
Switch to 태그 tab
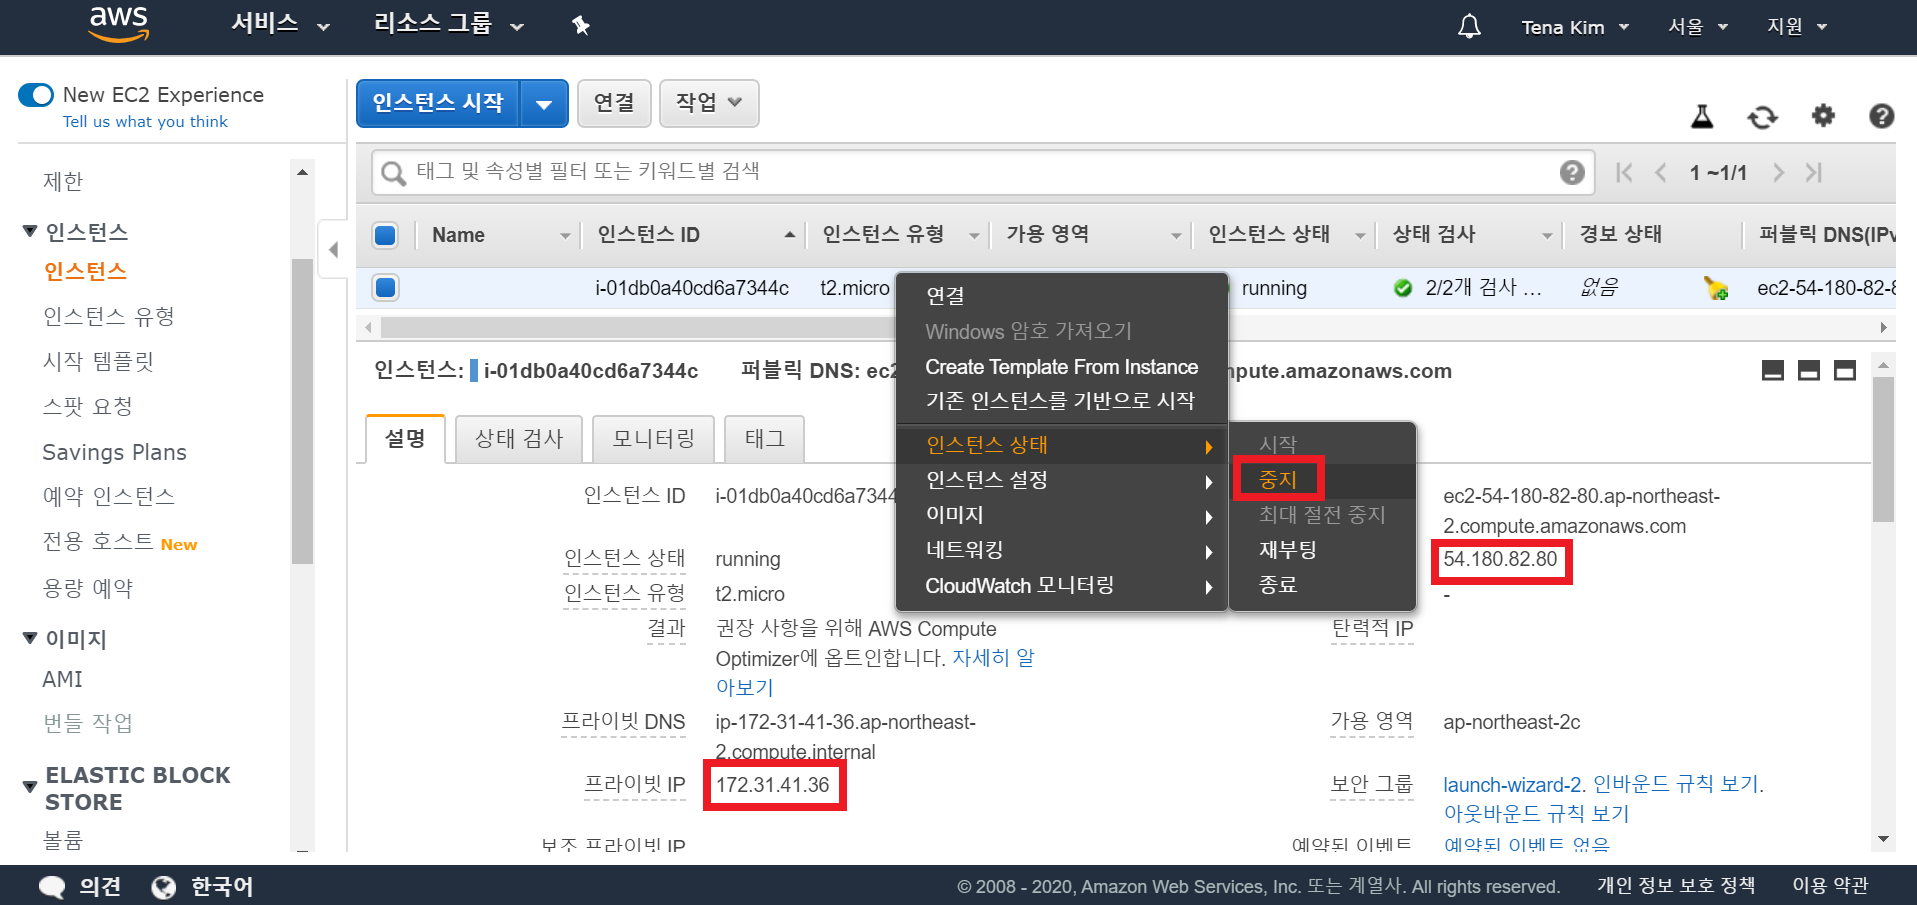pos(764,439)
